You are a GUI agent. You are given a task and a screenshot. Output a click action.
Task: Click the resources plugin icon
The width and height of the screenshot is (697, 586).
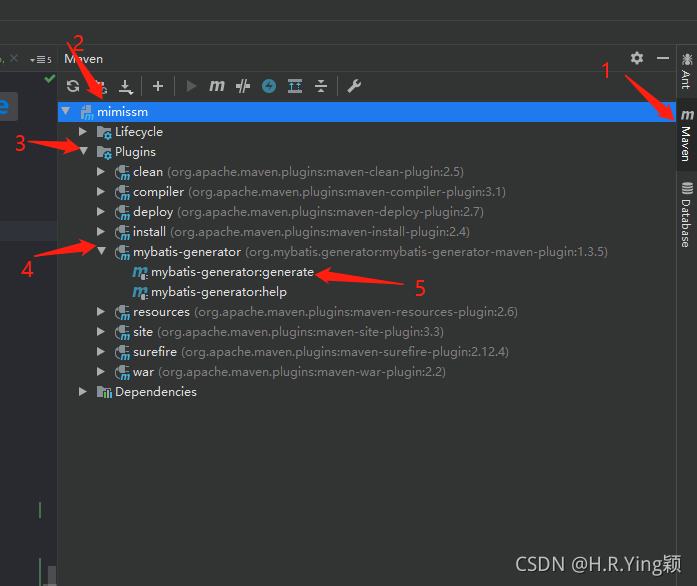point(122,312)
